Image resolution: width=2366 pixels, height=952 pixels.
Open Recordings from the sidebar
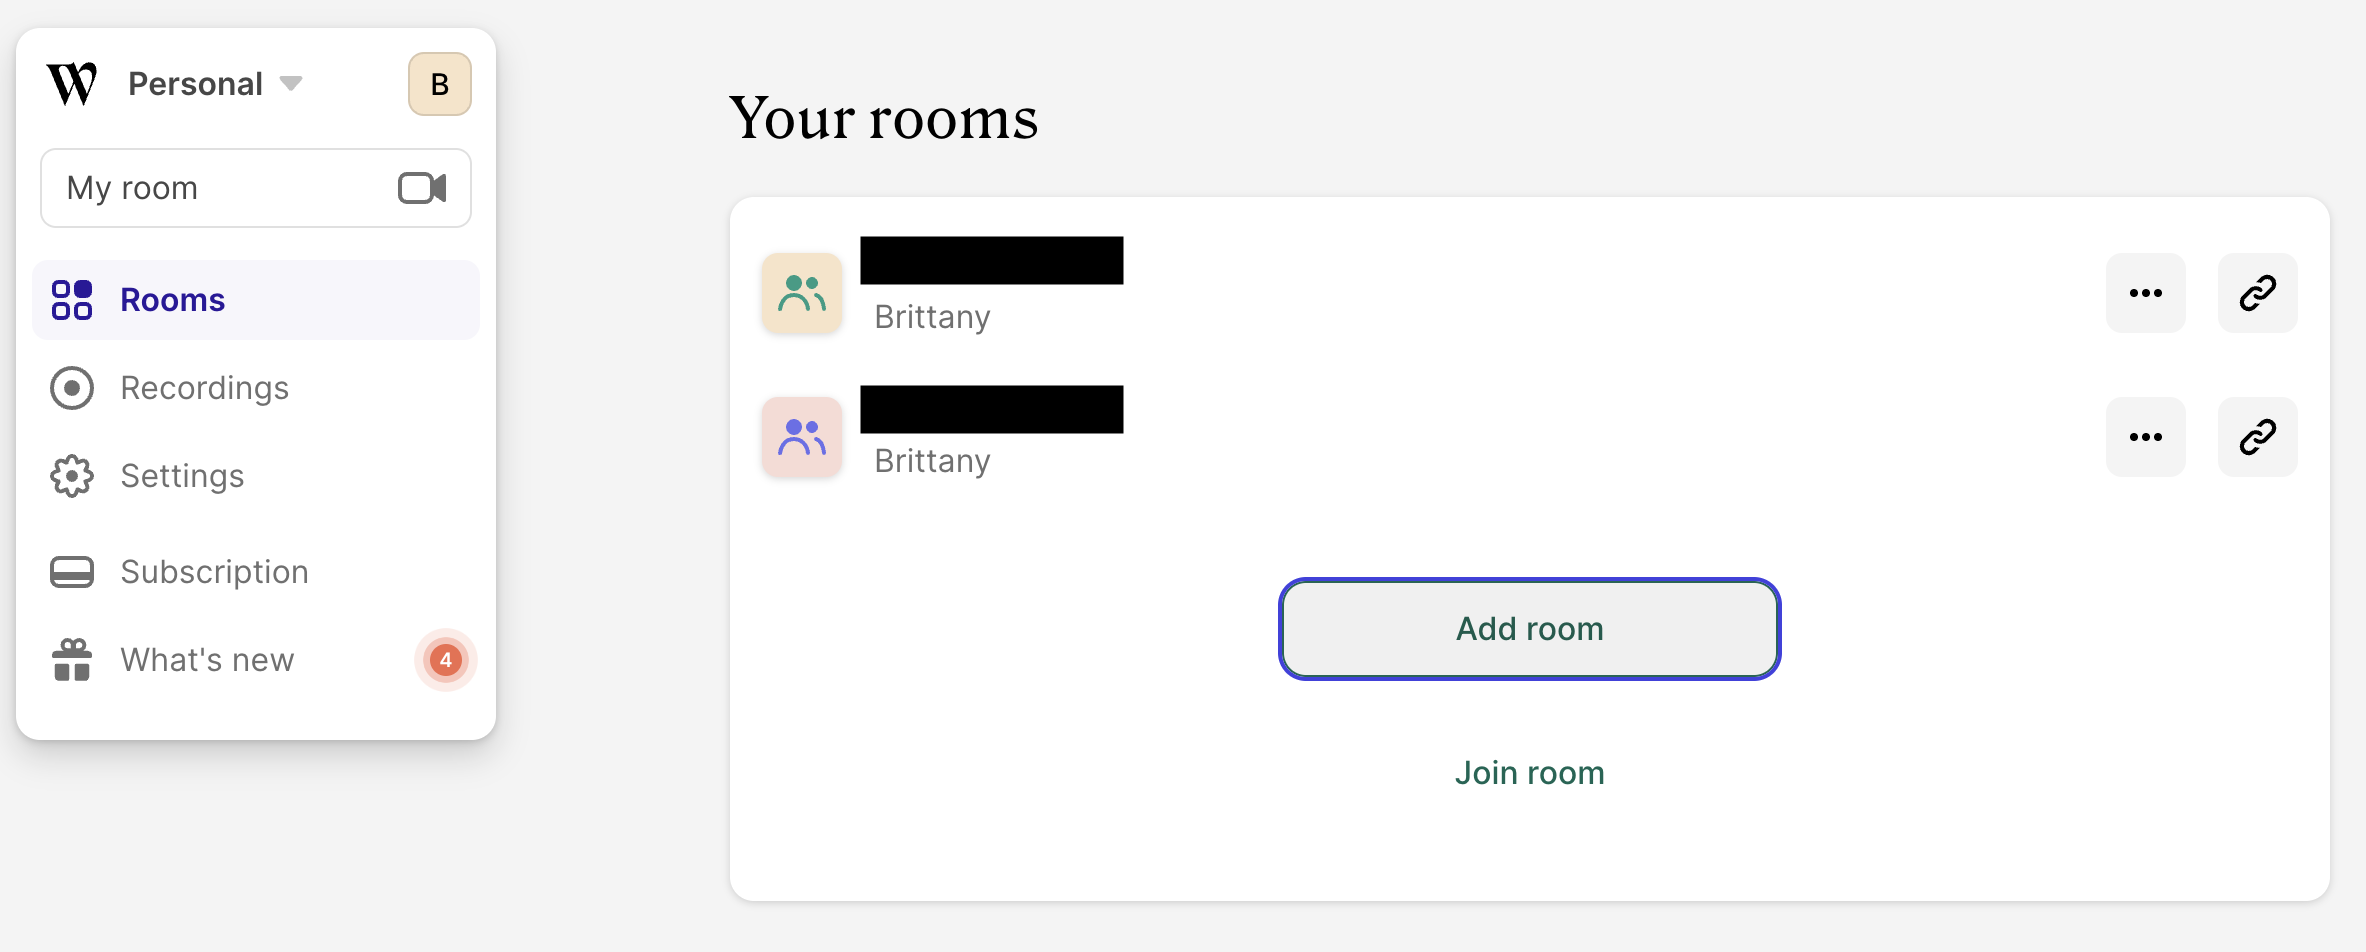click(204, 388)
